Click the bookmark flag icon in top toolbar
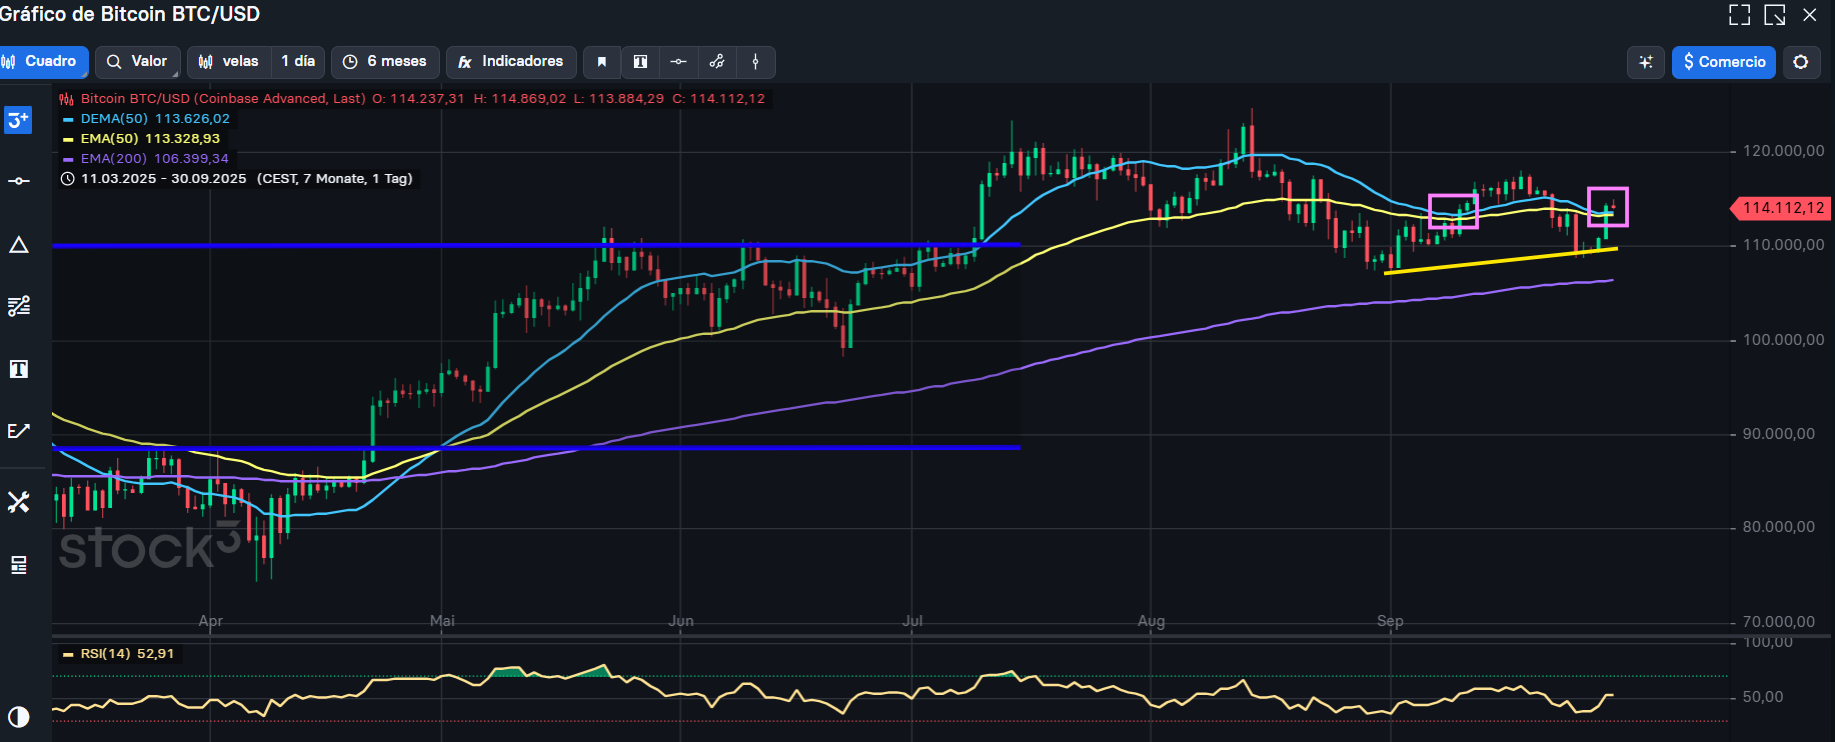Image resolution: width=1835 pixels, height=742 pixels. tap(601, 62)
